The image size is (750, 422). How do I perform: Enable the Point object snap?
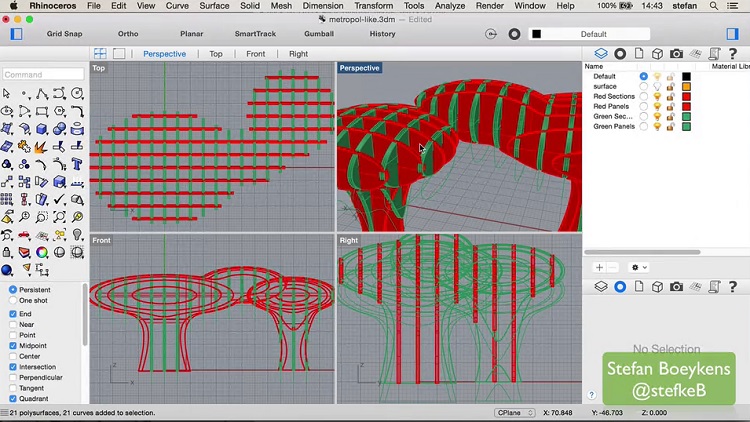[13, 335]
